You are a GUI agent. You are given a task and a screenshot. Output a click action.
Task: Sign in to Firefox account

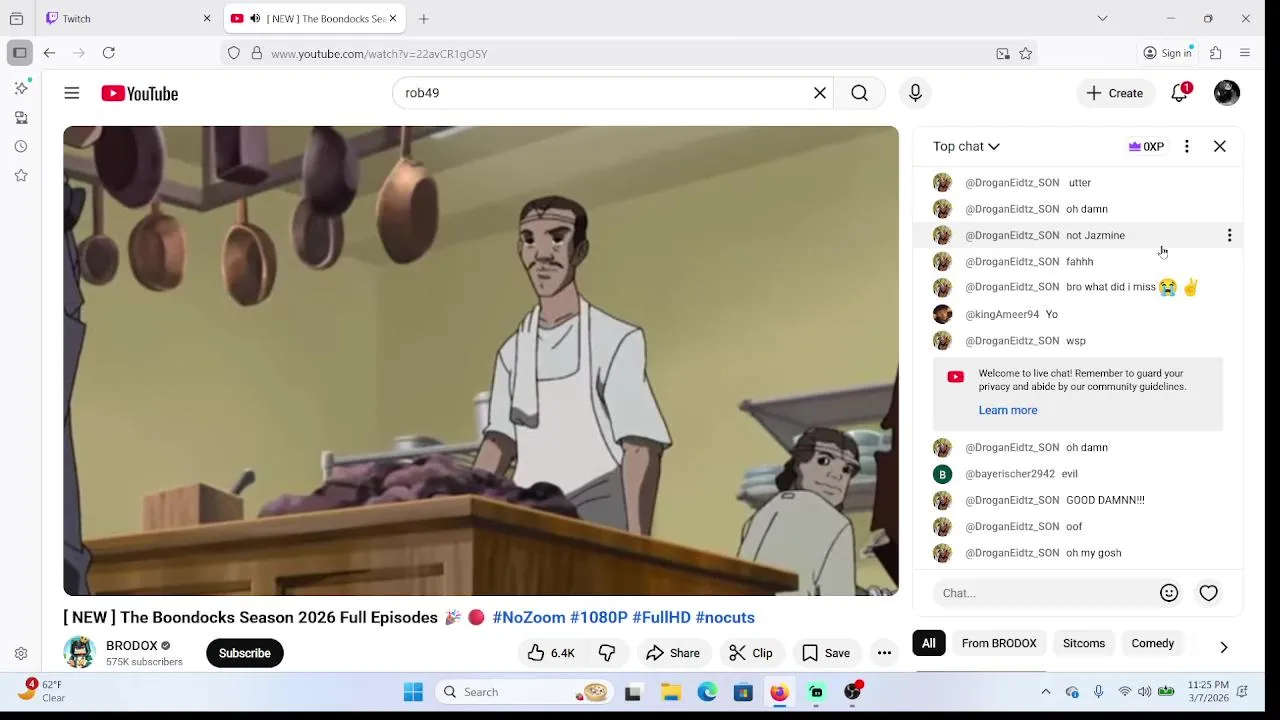[1168, 53]
